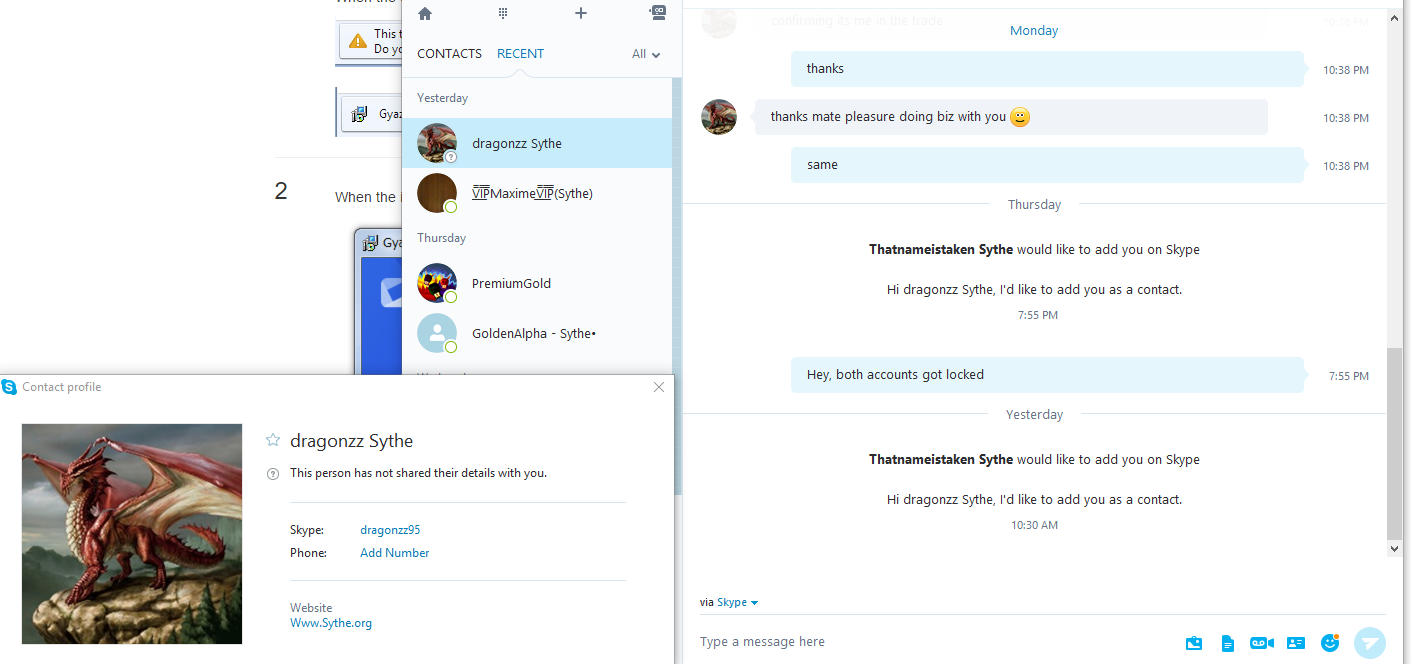Image resolution: width=1411 pixels, height=664 pixels.
Task: Click the 7:55 PM contact request greeting
Action: tap(1034, 289)
